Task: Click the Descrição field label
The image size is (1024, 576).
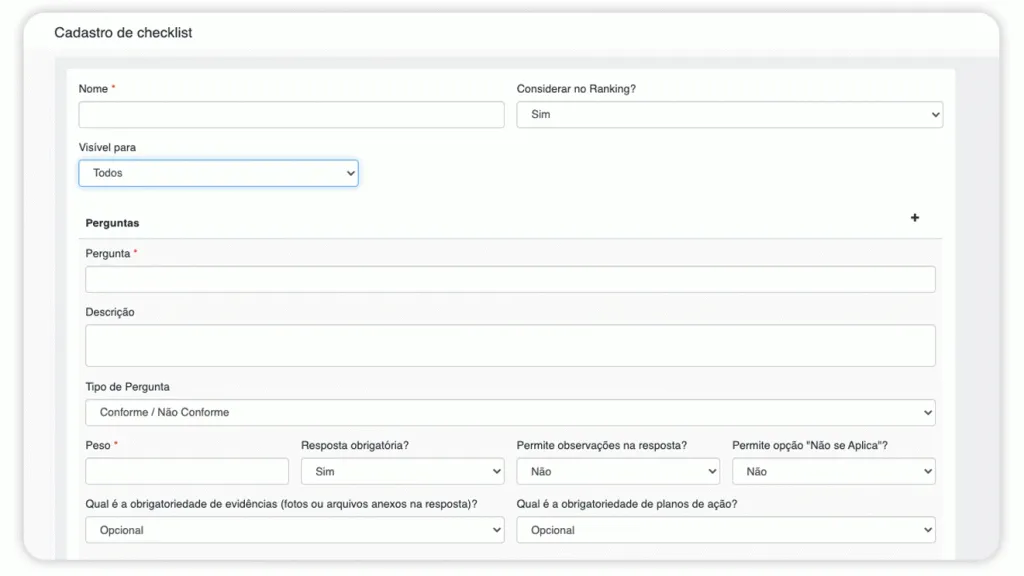Action: coord(110,312)
